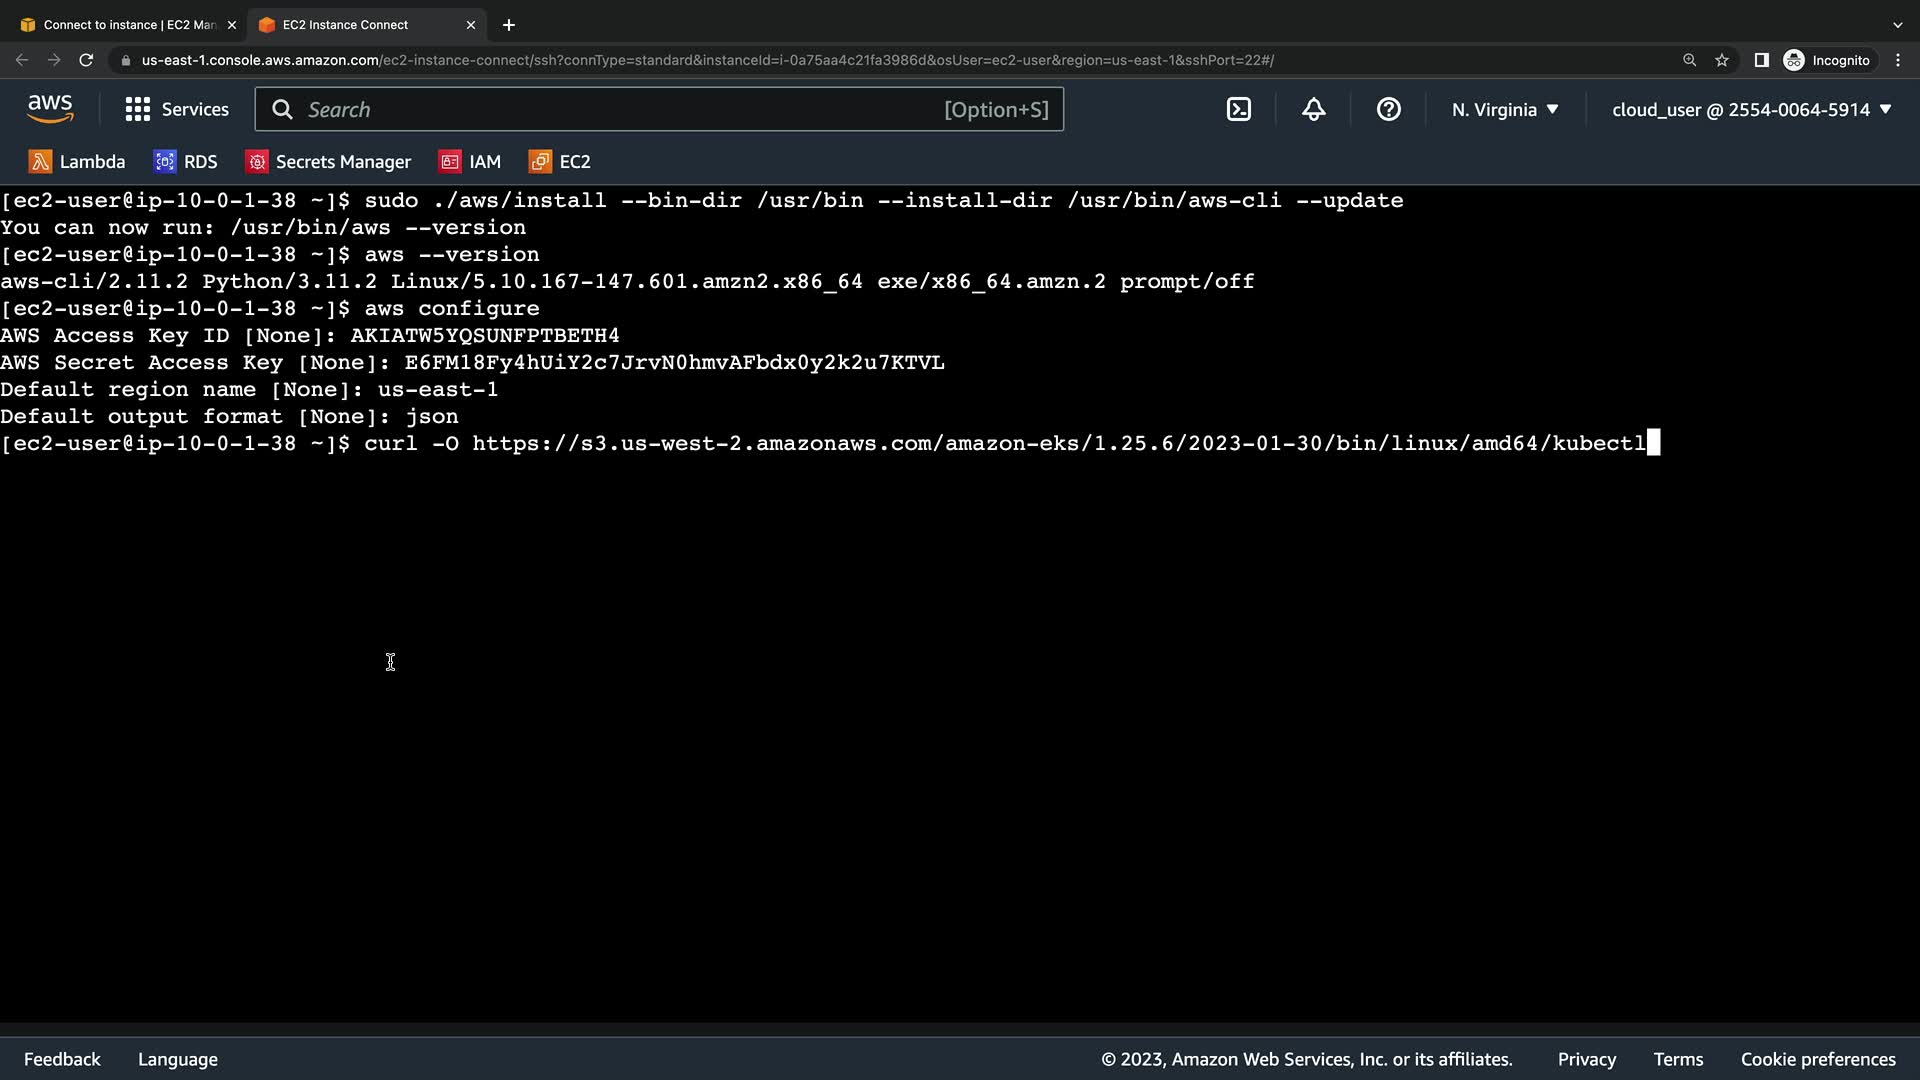Click the Feedback button in footer
Screen dimensions: 1920x1080
(x=62, y=1059)
